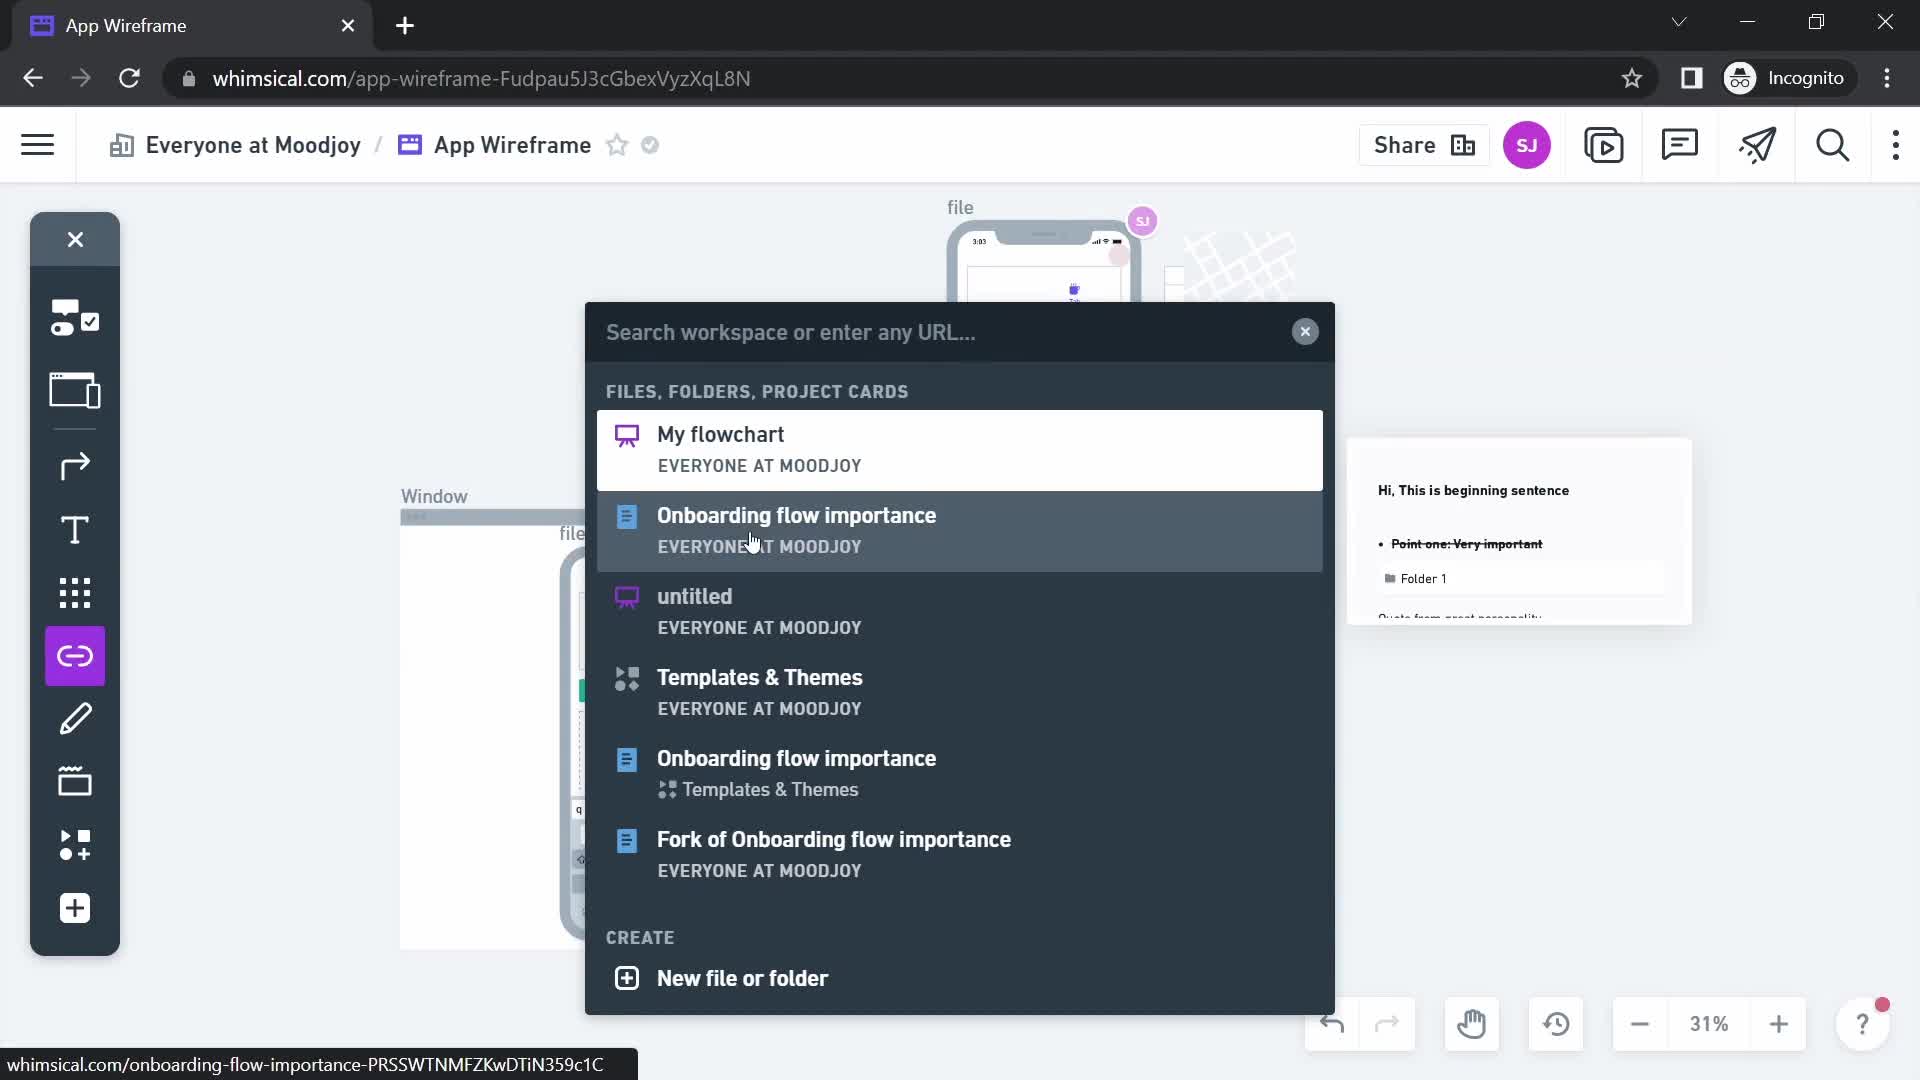Select the frame/device window tool
The height and width of the screenshot is (1080, 1920).
tap(75, 390)
